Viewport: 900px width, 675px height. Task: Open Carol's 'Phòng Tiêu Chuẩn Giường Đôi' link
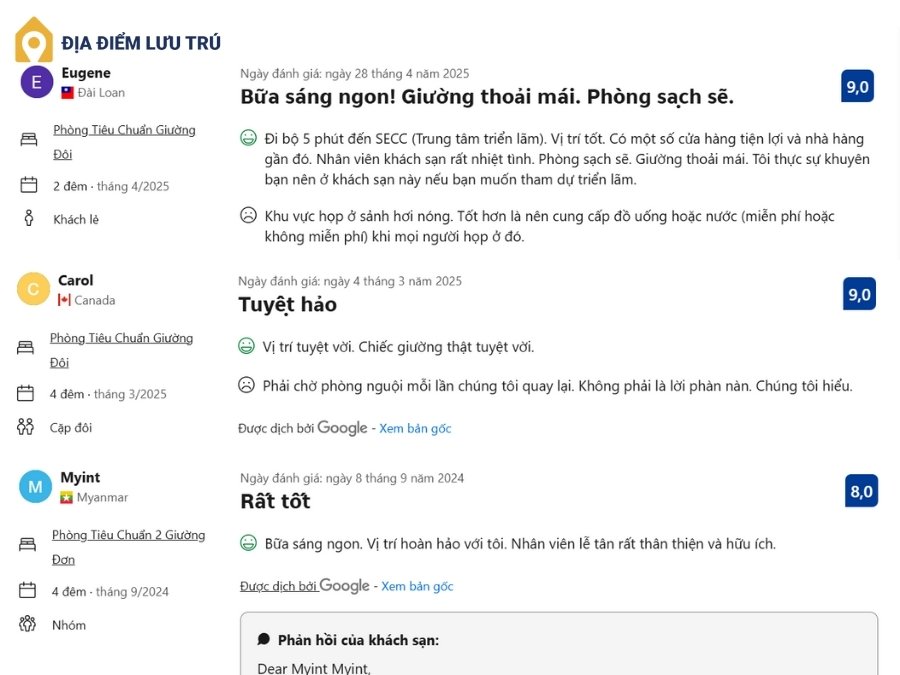(121, 338)
